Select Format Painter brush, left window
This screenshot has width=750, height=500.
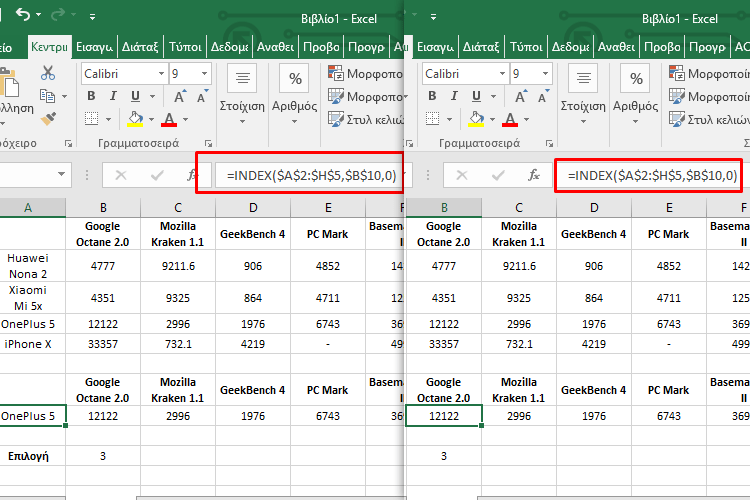pos(48,118)
